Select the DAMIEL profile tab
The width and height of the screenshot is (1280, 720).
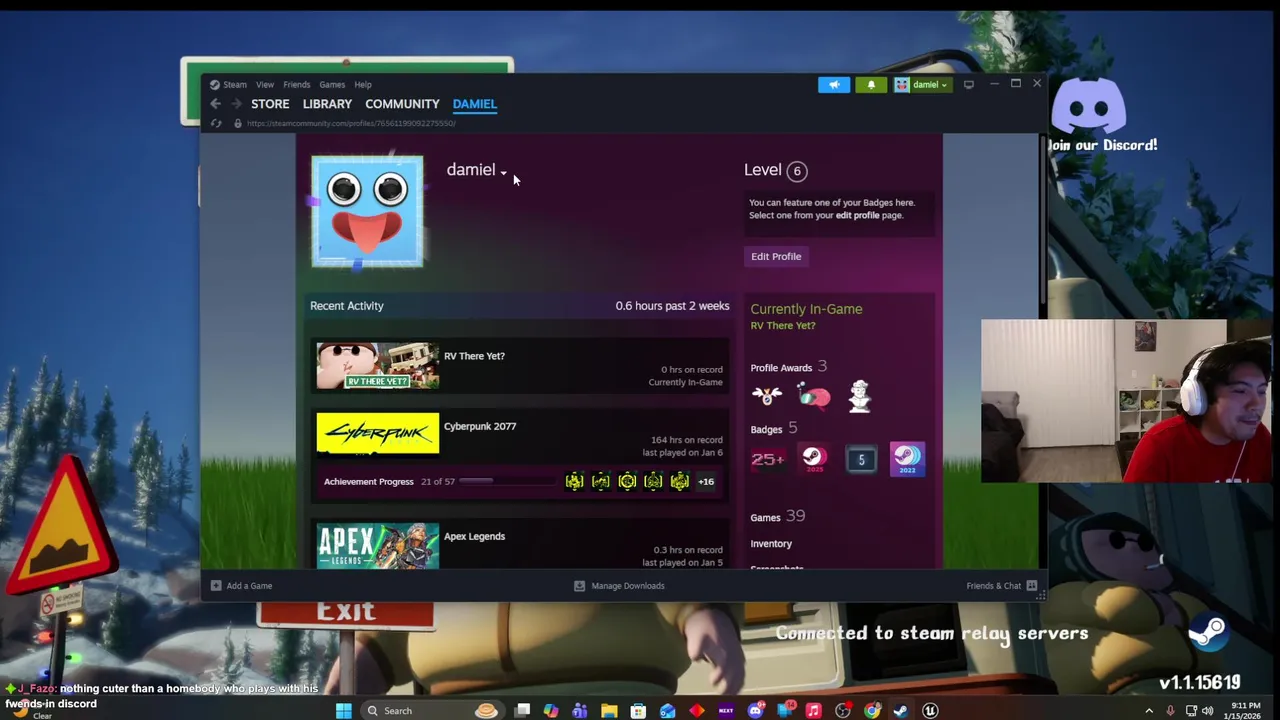pyautogui.click(x=475, y=104)
